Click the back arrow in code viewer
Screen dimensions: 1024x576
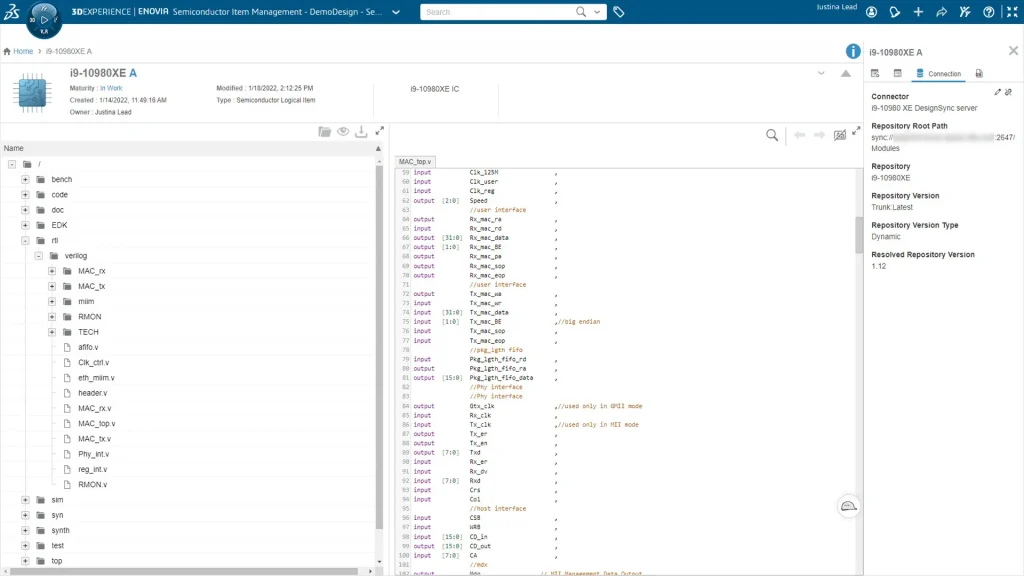pos(799,135)
